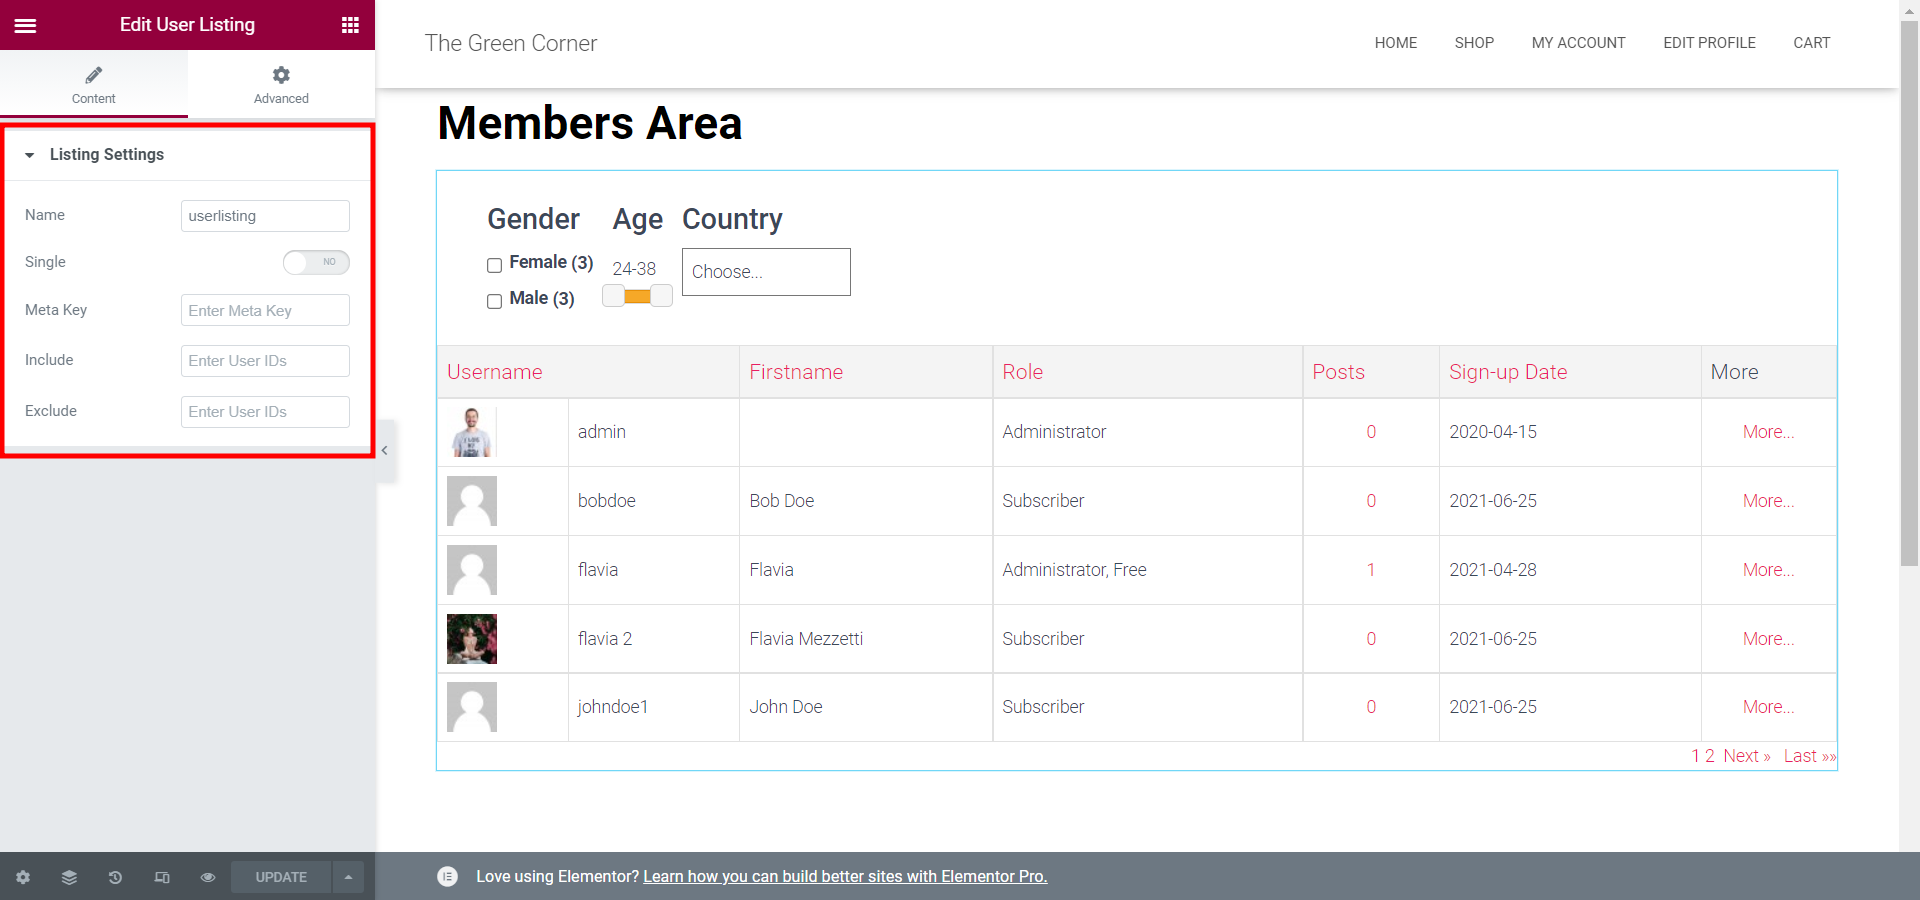Preview changes with the eye icon
Image resolution: width=1920 pixels, height=900 pixels.
coord(207,877)
